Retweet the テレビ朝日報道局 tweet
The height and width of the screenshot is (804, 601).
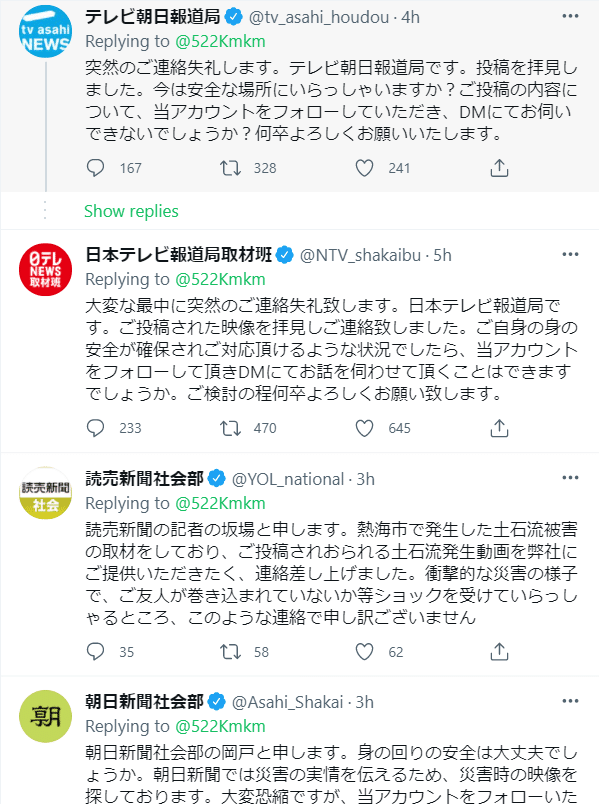[230, 168]
